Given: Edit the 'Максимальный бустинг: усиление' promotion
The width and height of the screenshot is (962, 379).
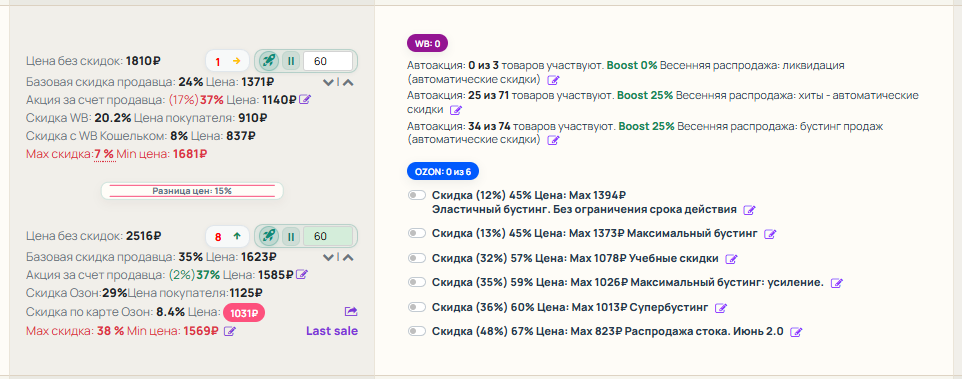Looking at the screenshot, I should 836,283.
